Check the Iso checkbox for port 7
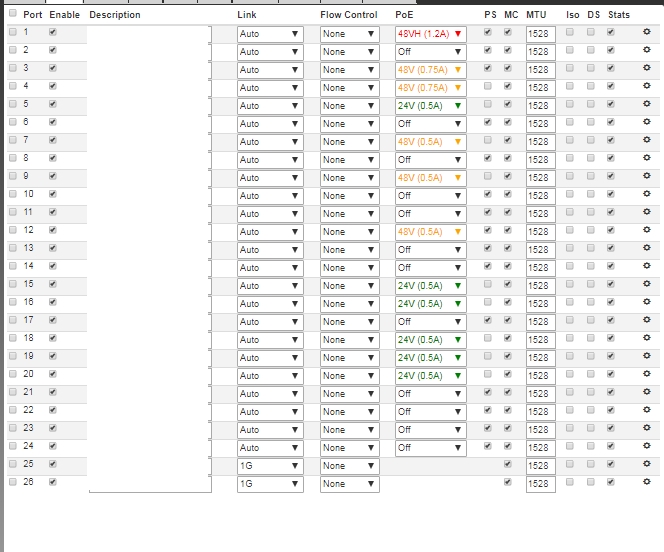The width and height of the screenshot is (664, 552). tap(570, 140)
